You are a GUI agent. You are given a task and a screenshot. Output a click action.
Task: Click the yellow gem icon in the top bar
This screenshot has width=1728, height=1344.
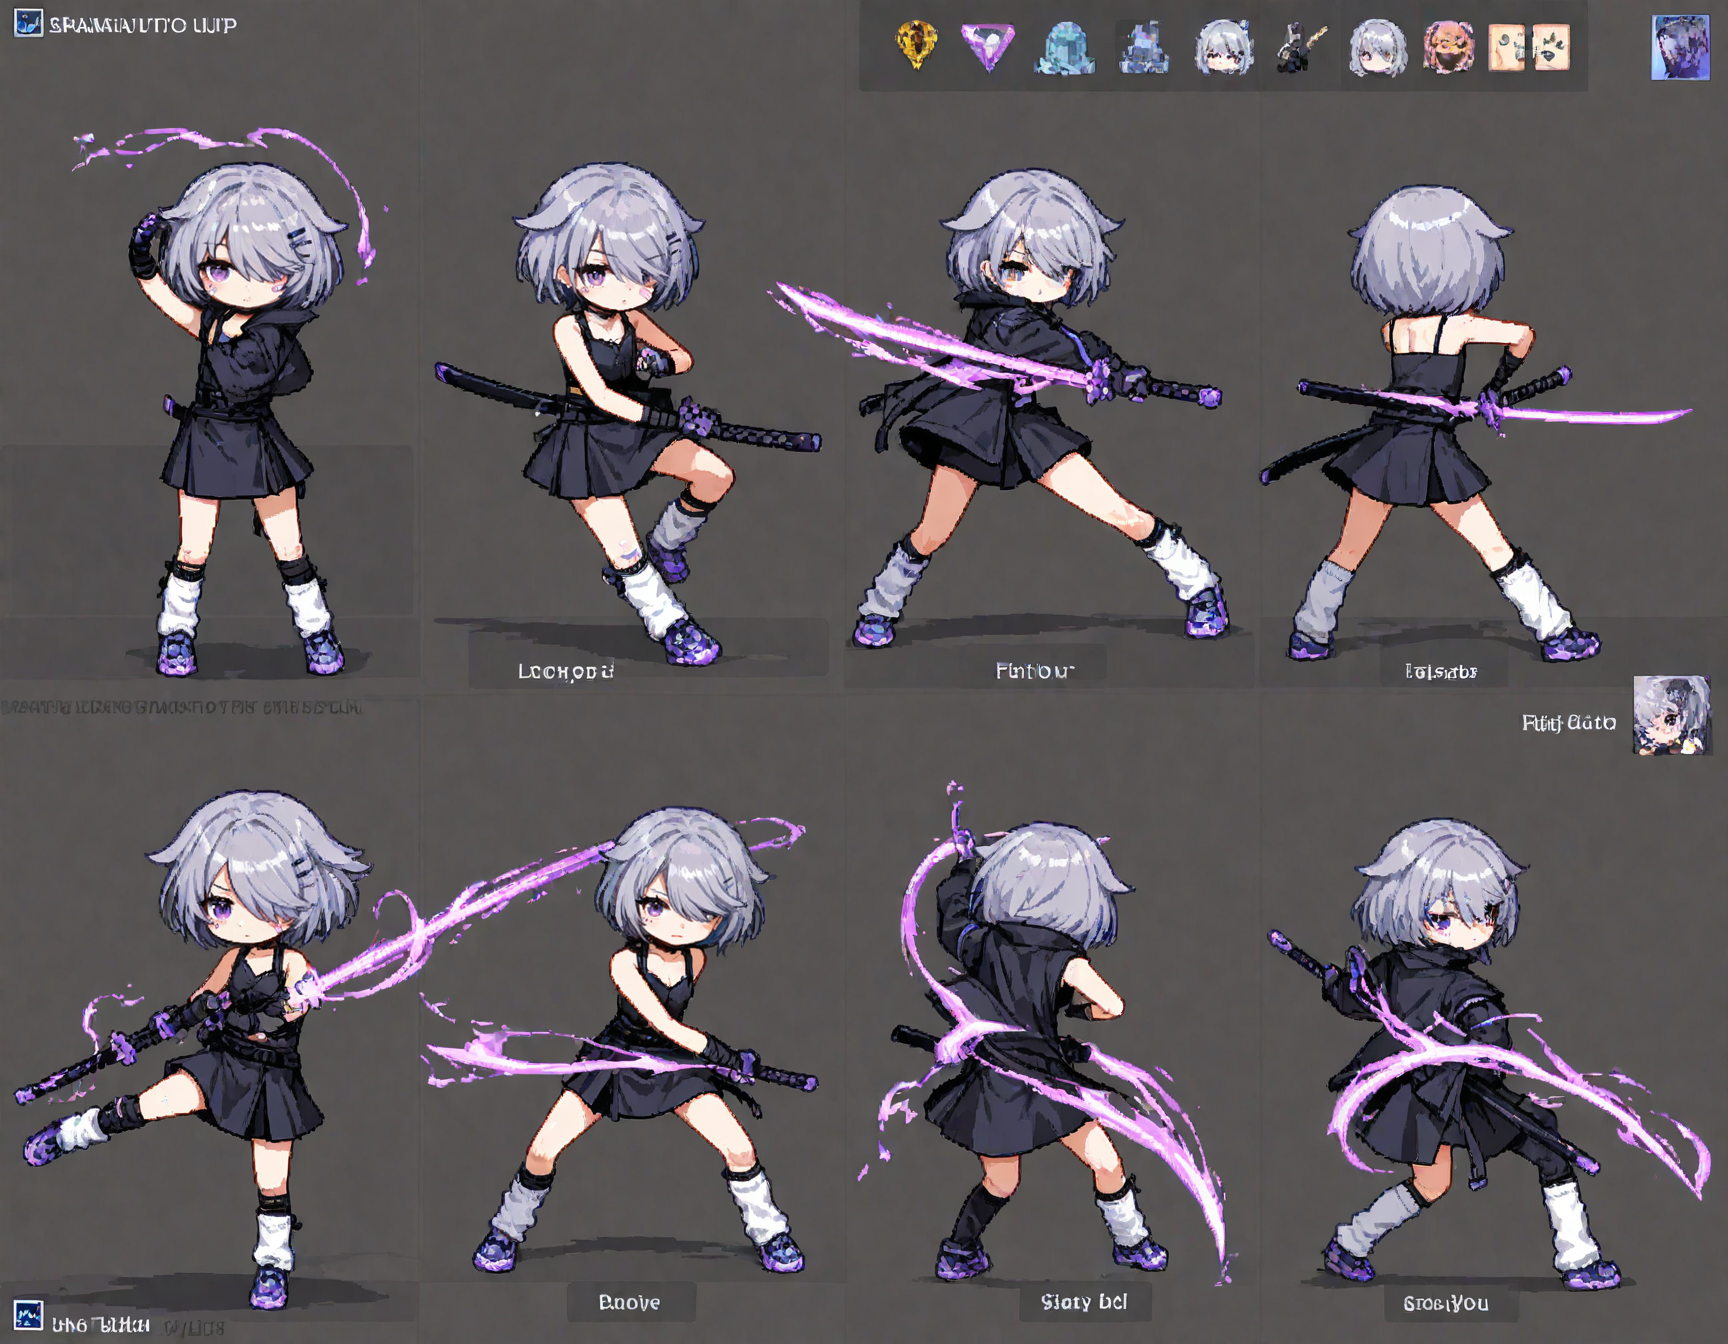point(916,46)
